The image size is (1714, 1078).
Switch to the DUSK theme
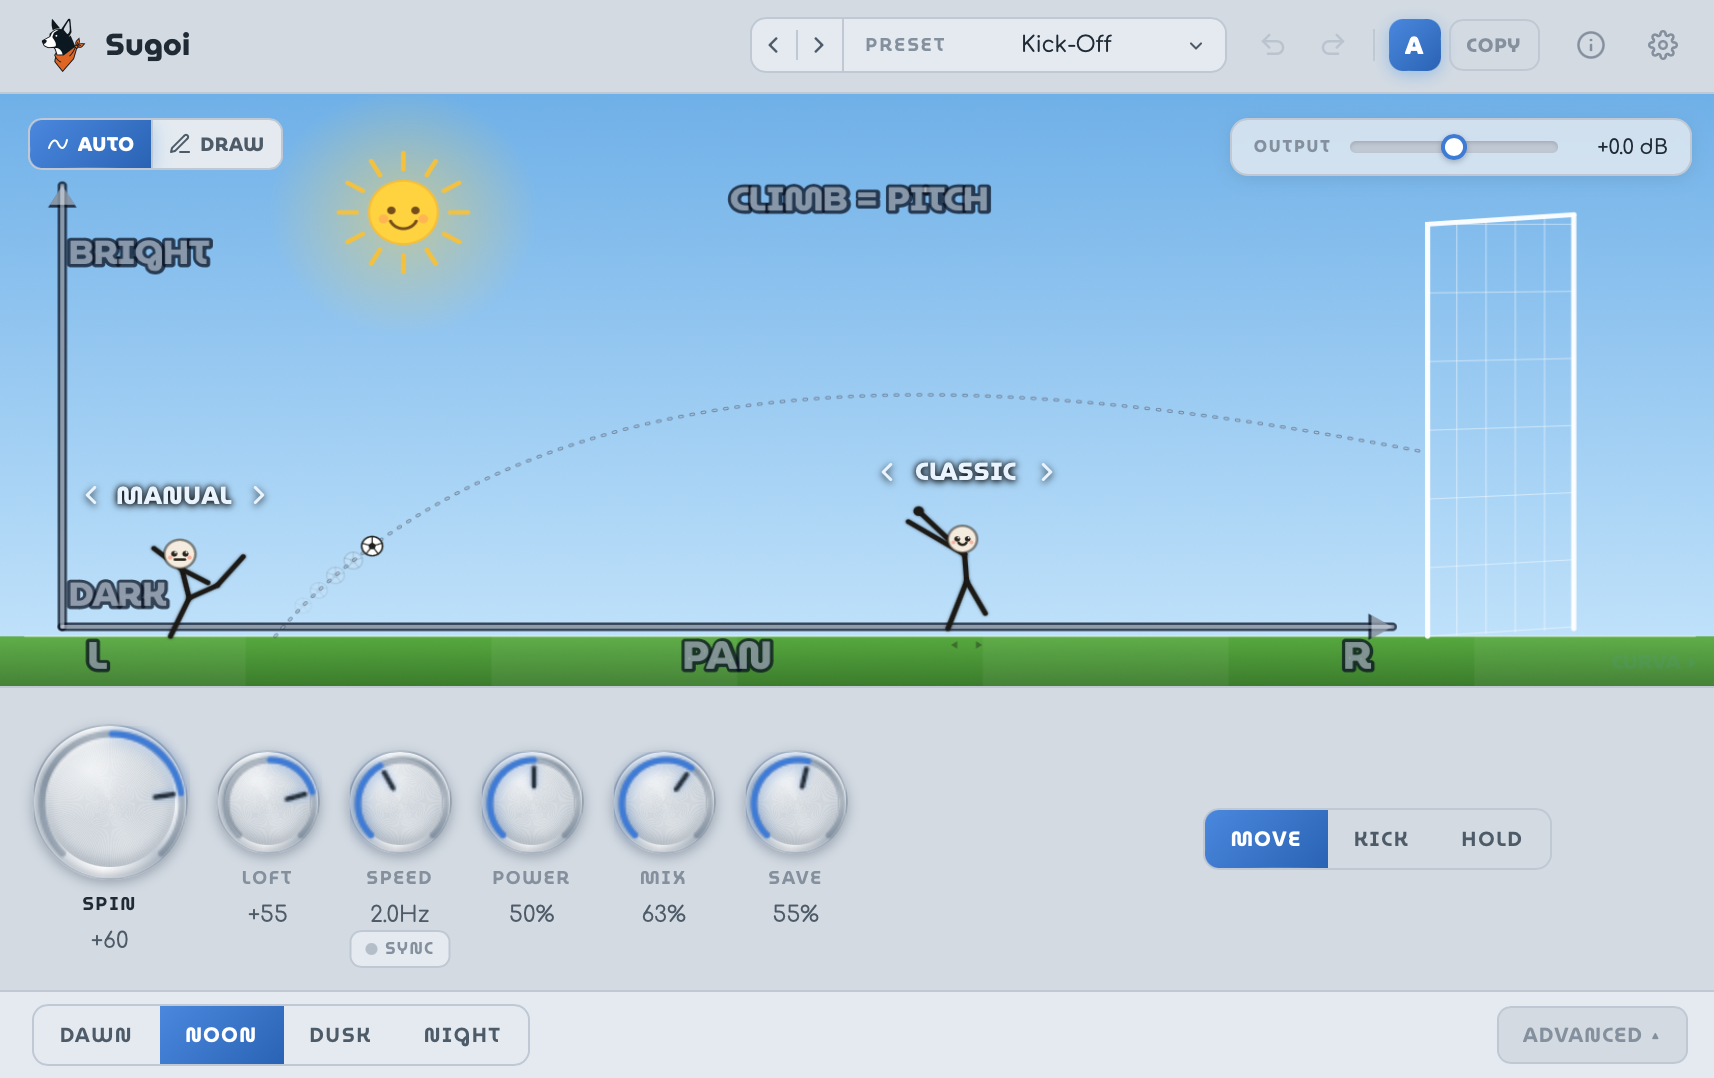(340, 1035)
